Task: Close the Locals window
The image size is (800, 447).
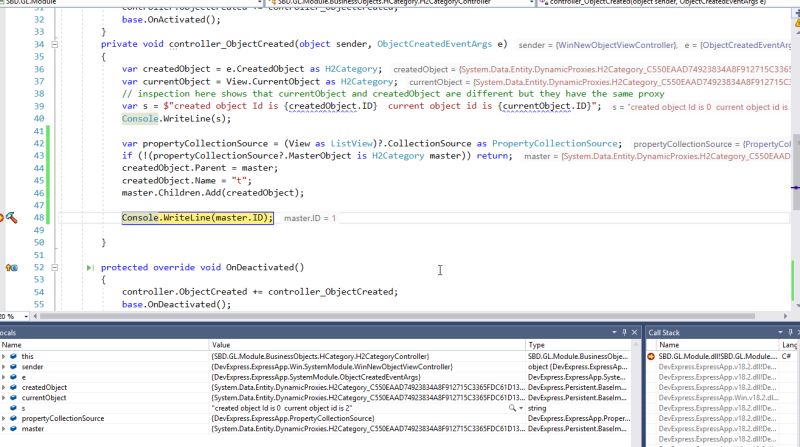Action: [635, 332]
